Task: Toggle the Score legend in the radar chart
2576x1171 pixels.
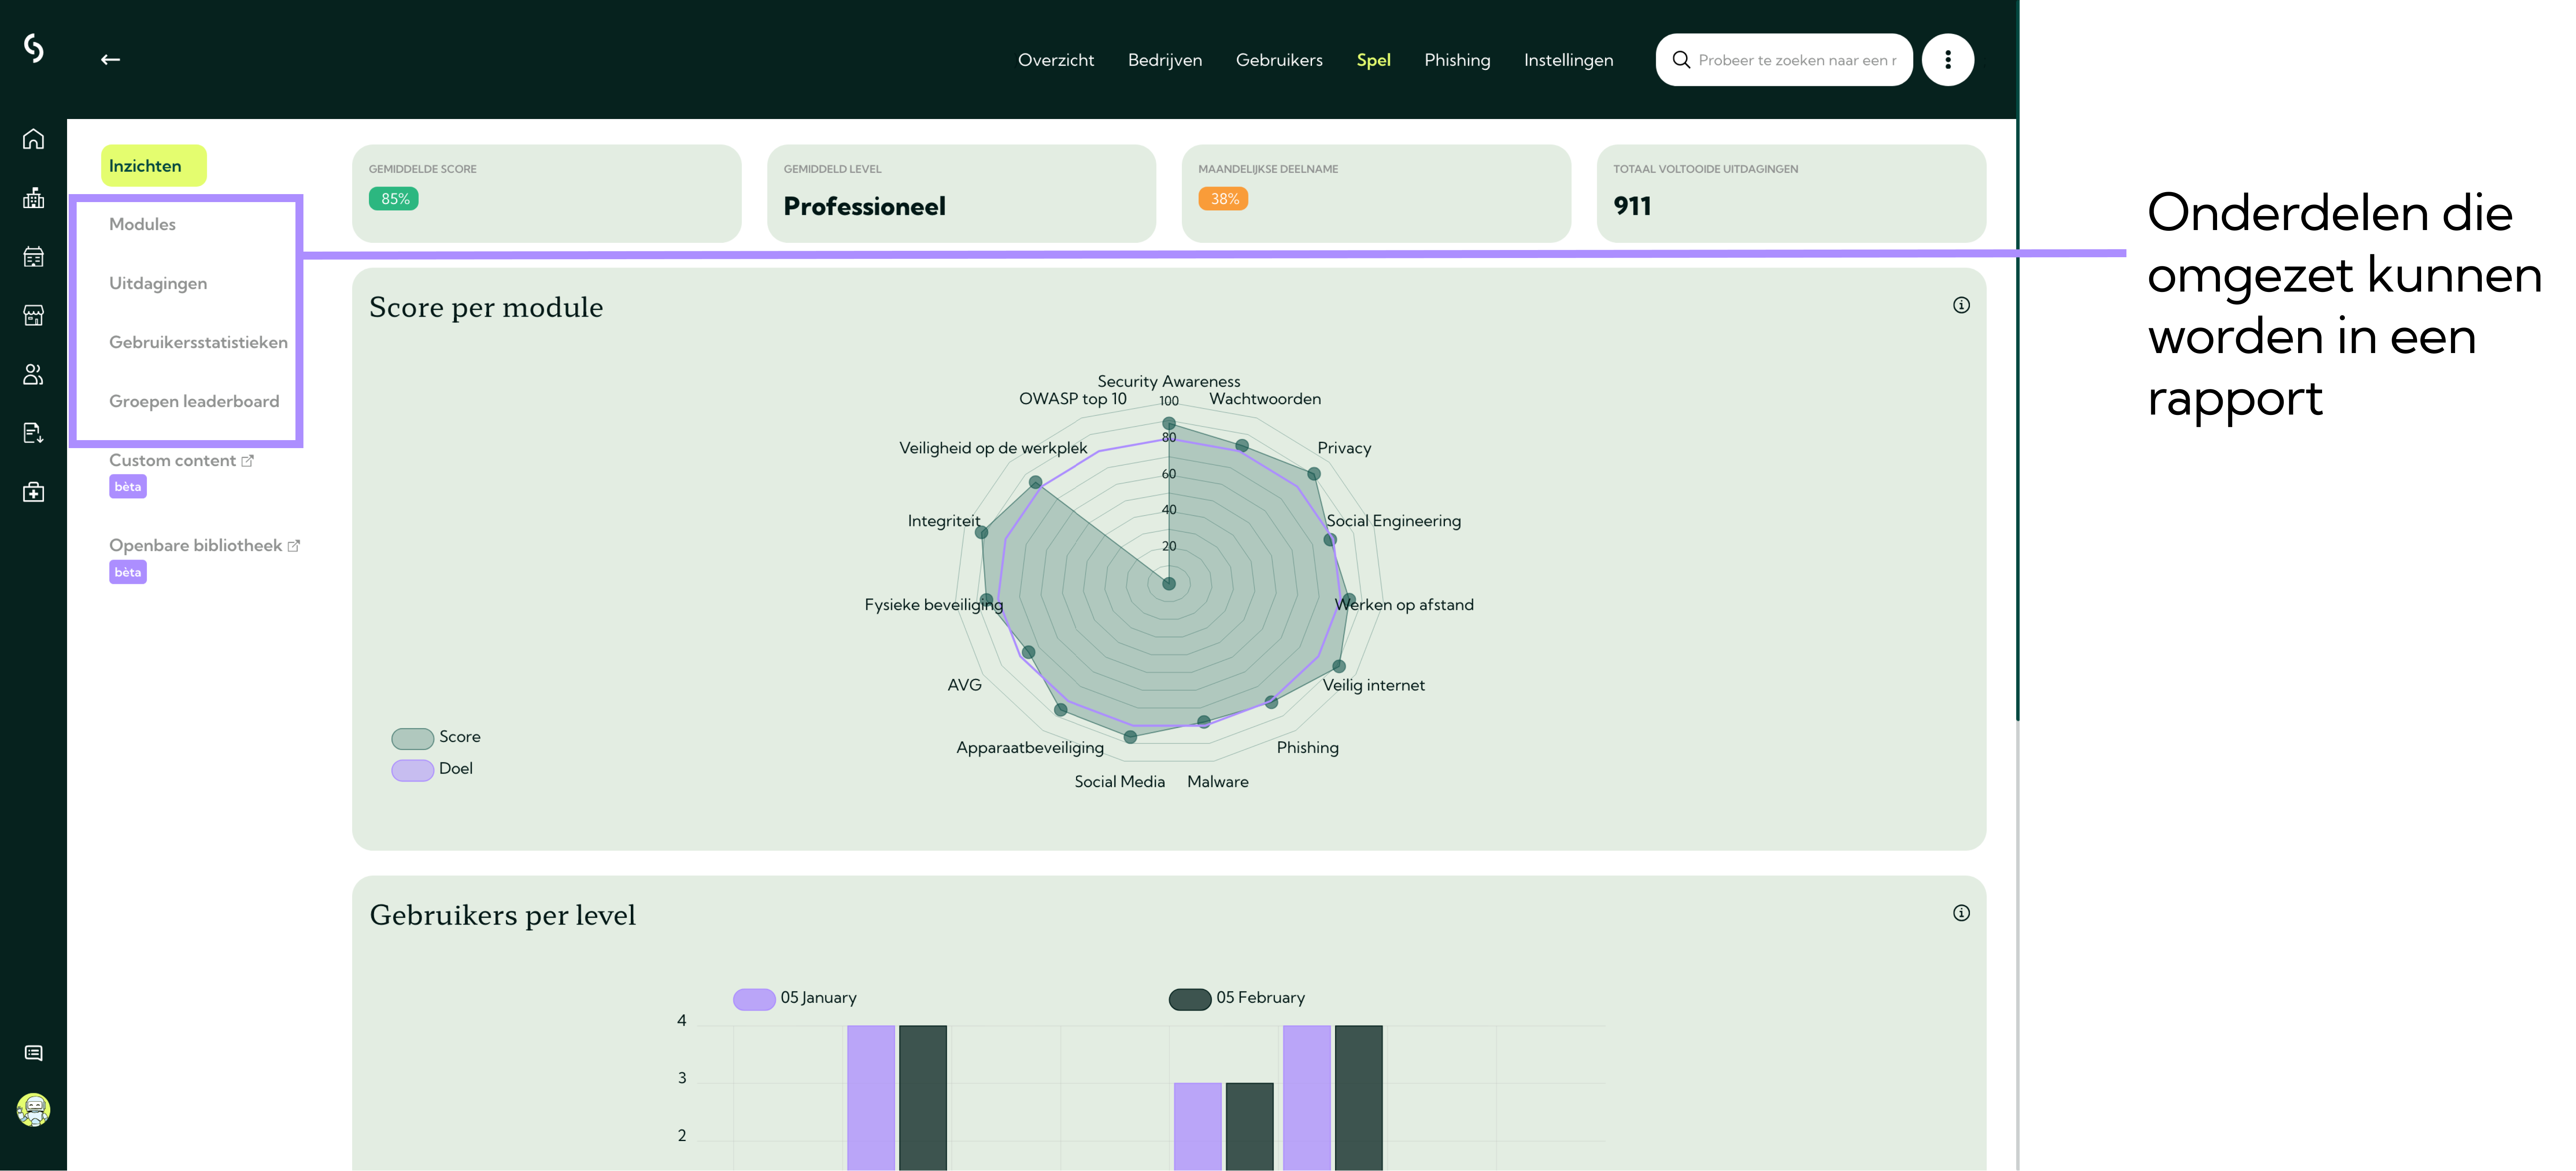Action: [436, 737]
